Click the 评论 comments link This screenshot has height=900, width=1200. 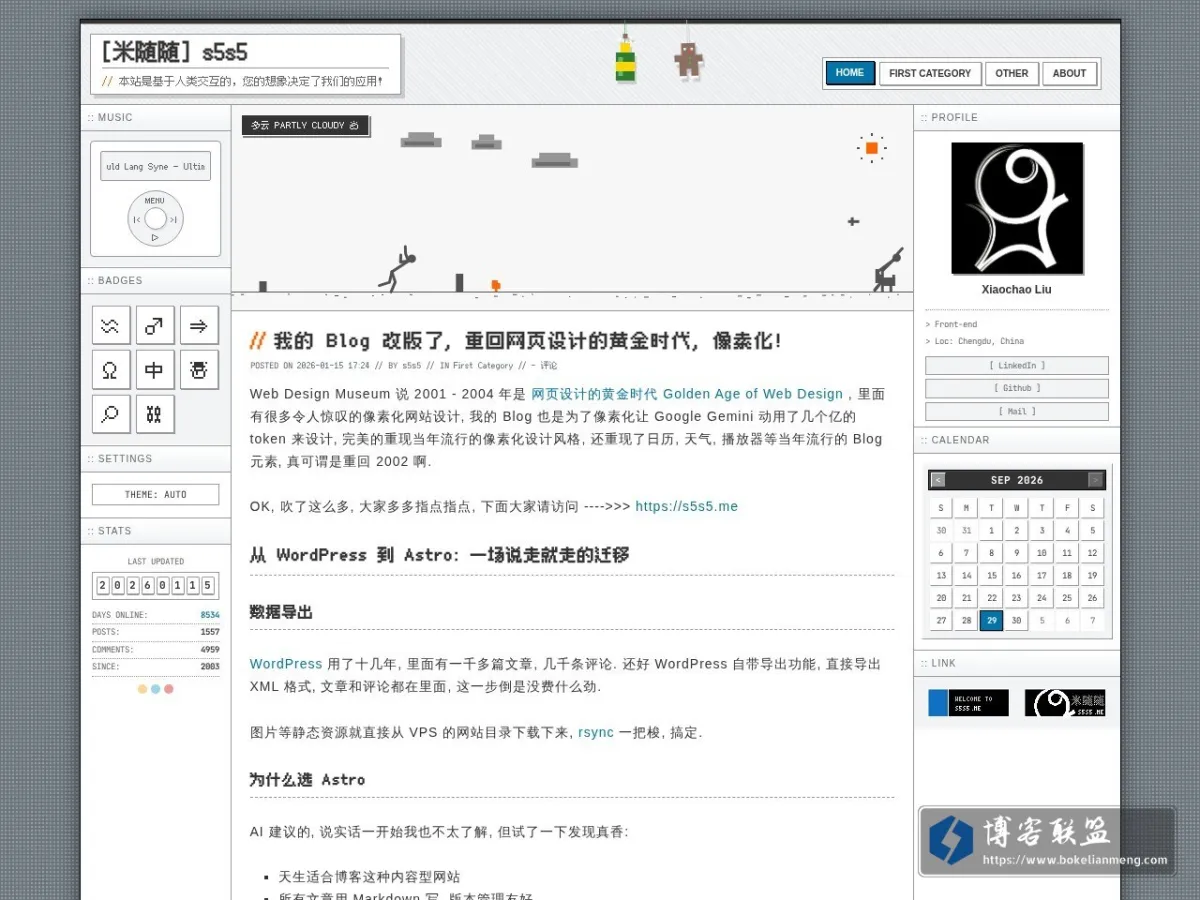coord(549,366)
